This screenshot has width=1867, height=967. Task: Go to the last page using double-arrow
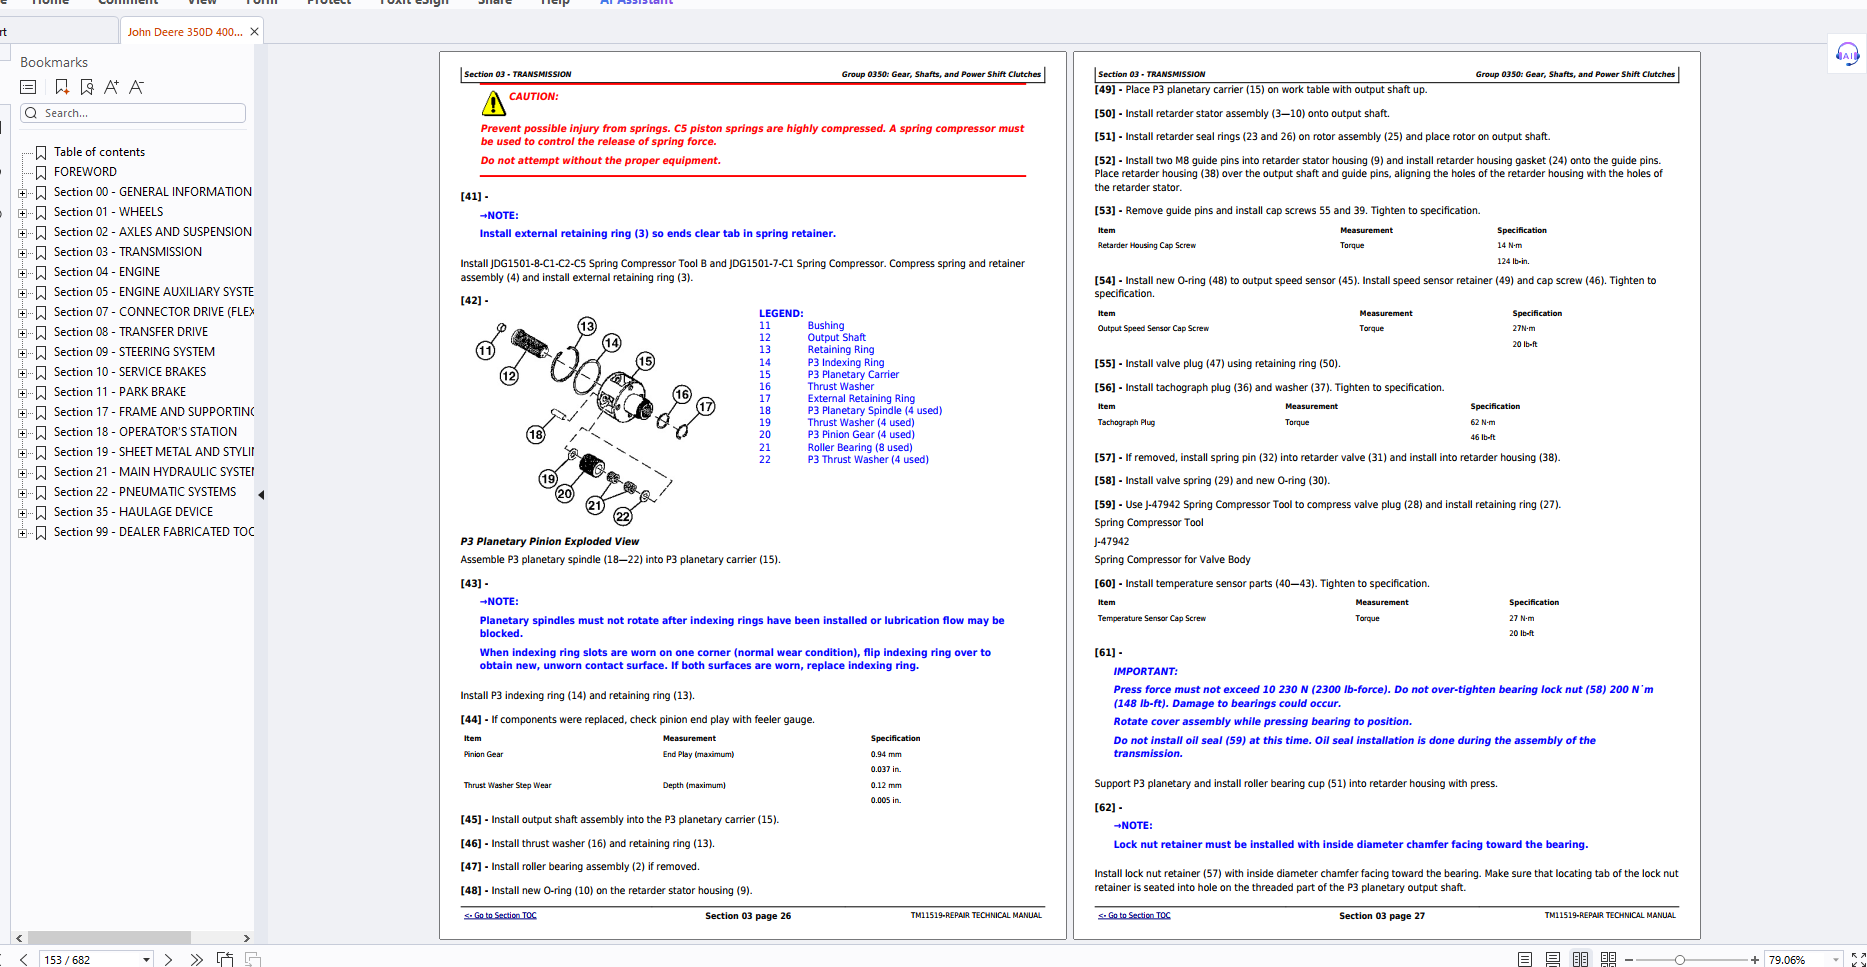click(197, 959)
